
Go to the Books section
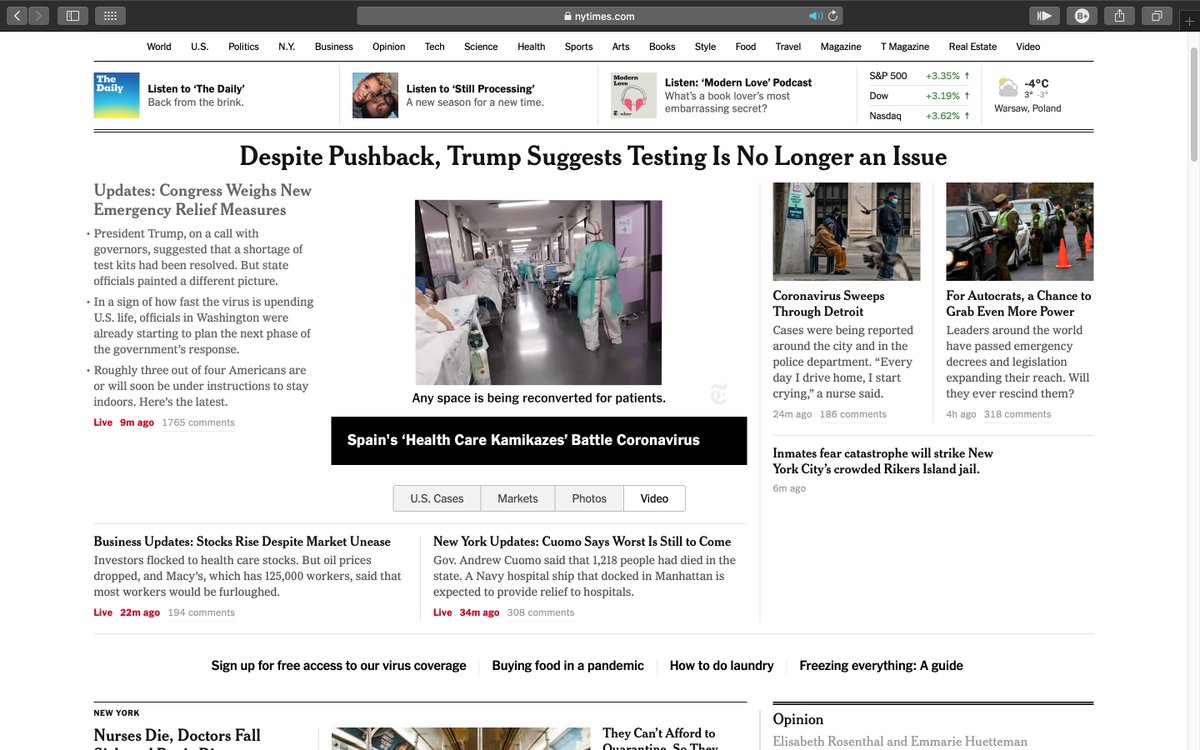click(662, 46)
